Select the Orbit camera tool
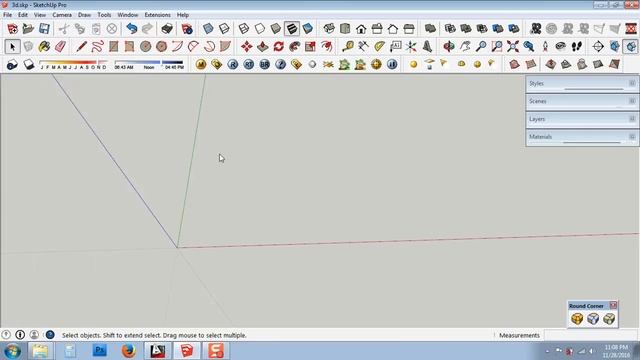Screen dimensions: 640x360 (449, 47)
